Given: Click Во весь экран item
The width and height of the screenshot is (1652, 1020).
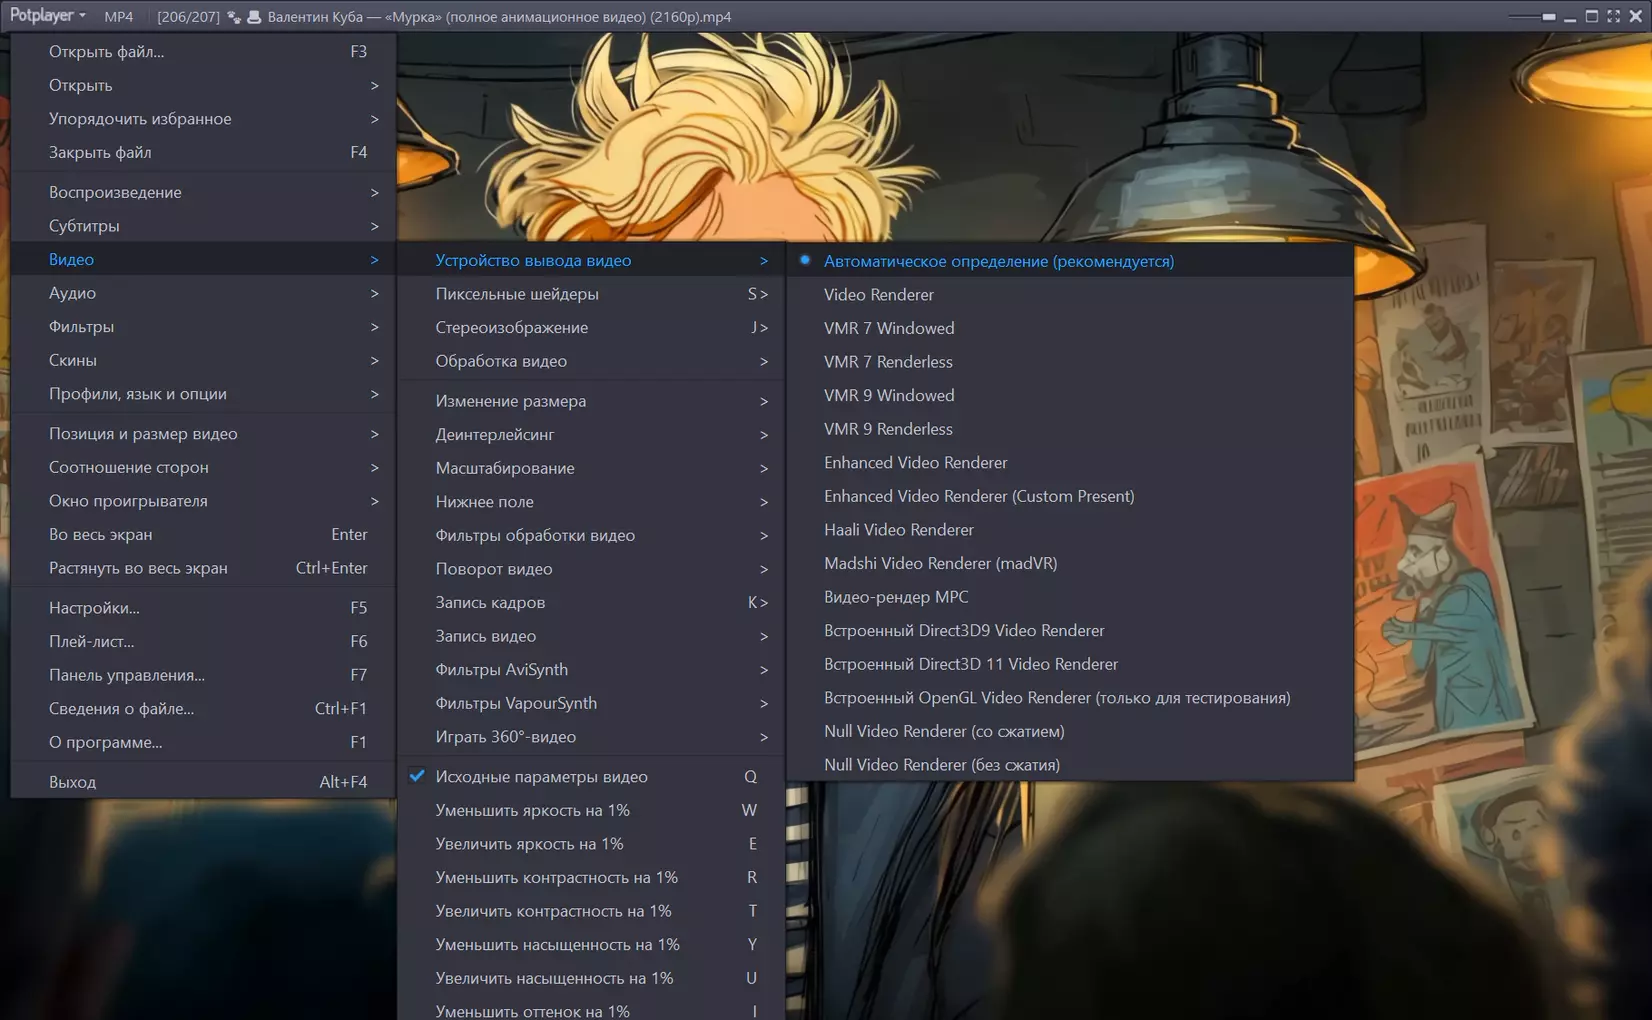Looking at the screenshot, I should pos(203,535).
